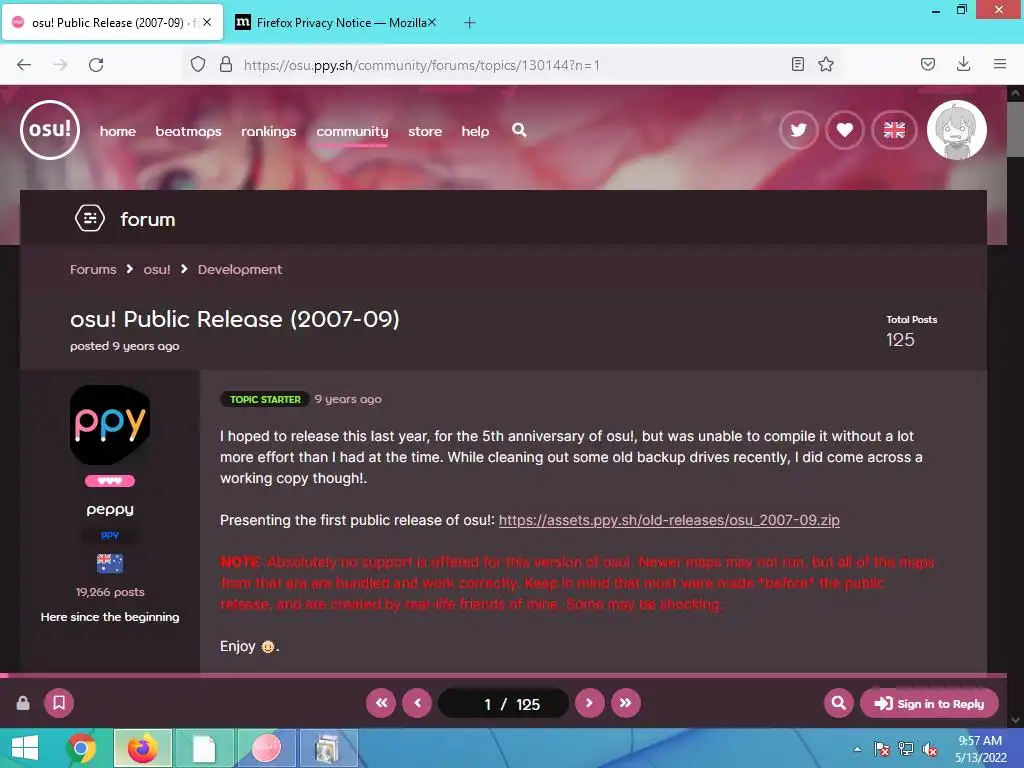Click the 19,266 posts link
The width and height of the screenshot is (1024, 768).
[x=110, y=592]
